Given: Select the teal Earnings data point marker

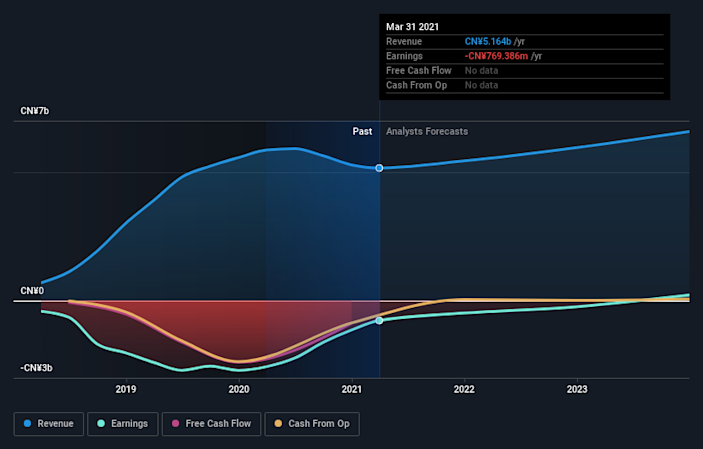Looking at the screenshot, I should 379,320.
